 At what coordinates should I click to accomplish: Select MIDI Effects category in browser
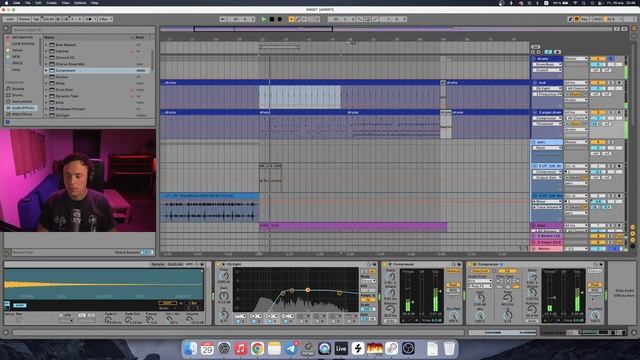[x=22, y=114]
